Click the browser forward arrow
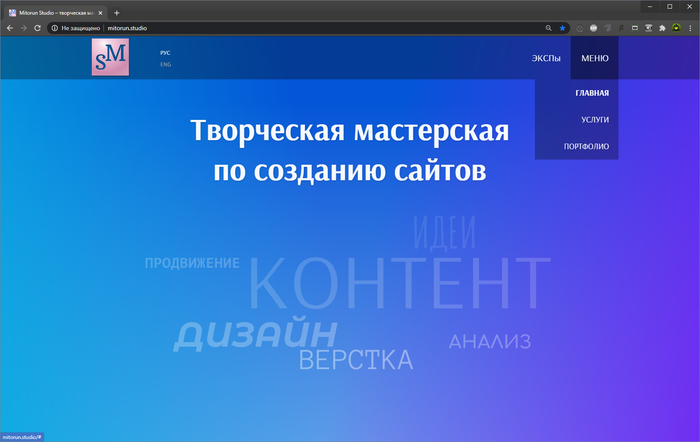Viewport: 700px width, 442px height. (24, 28)
